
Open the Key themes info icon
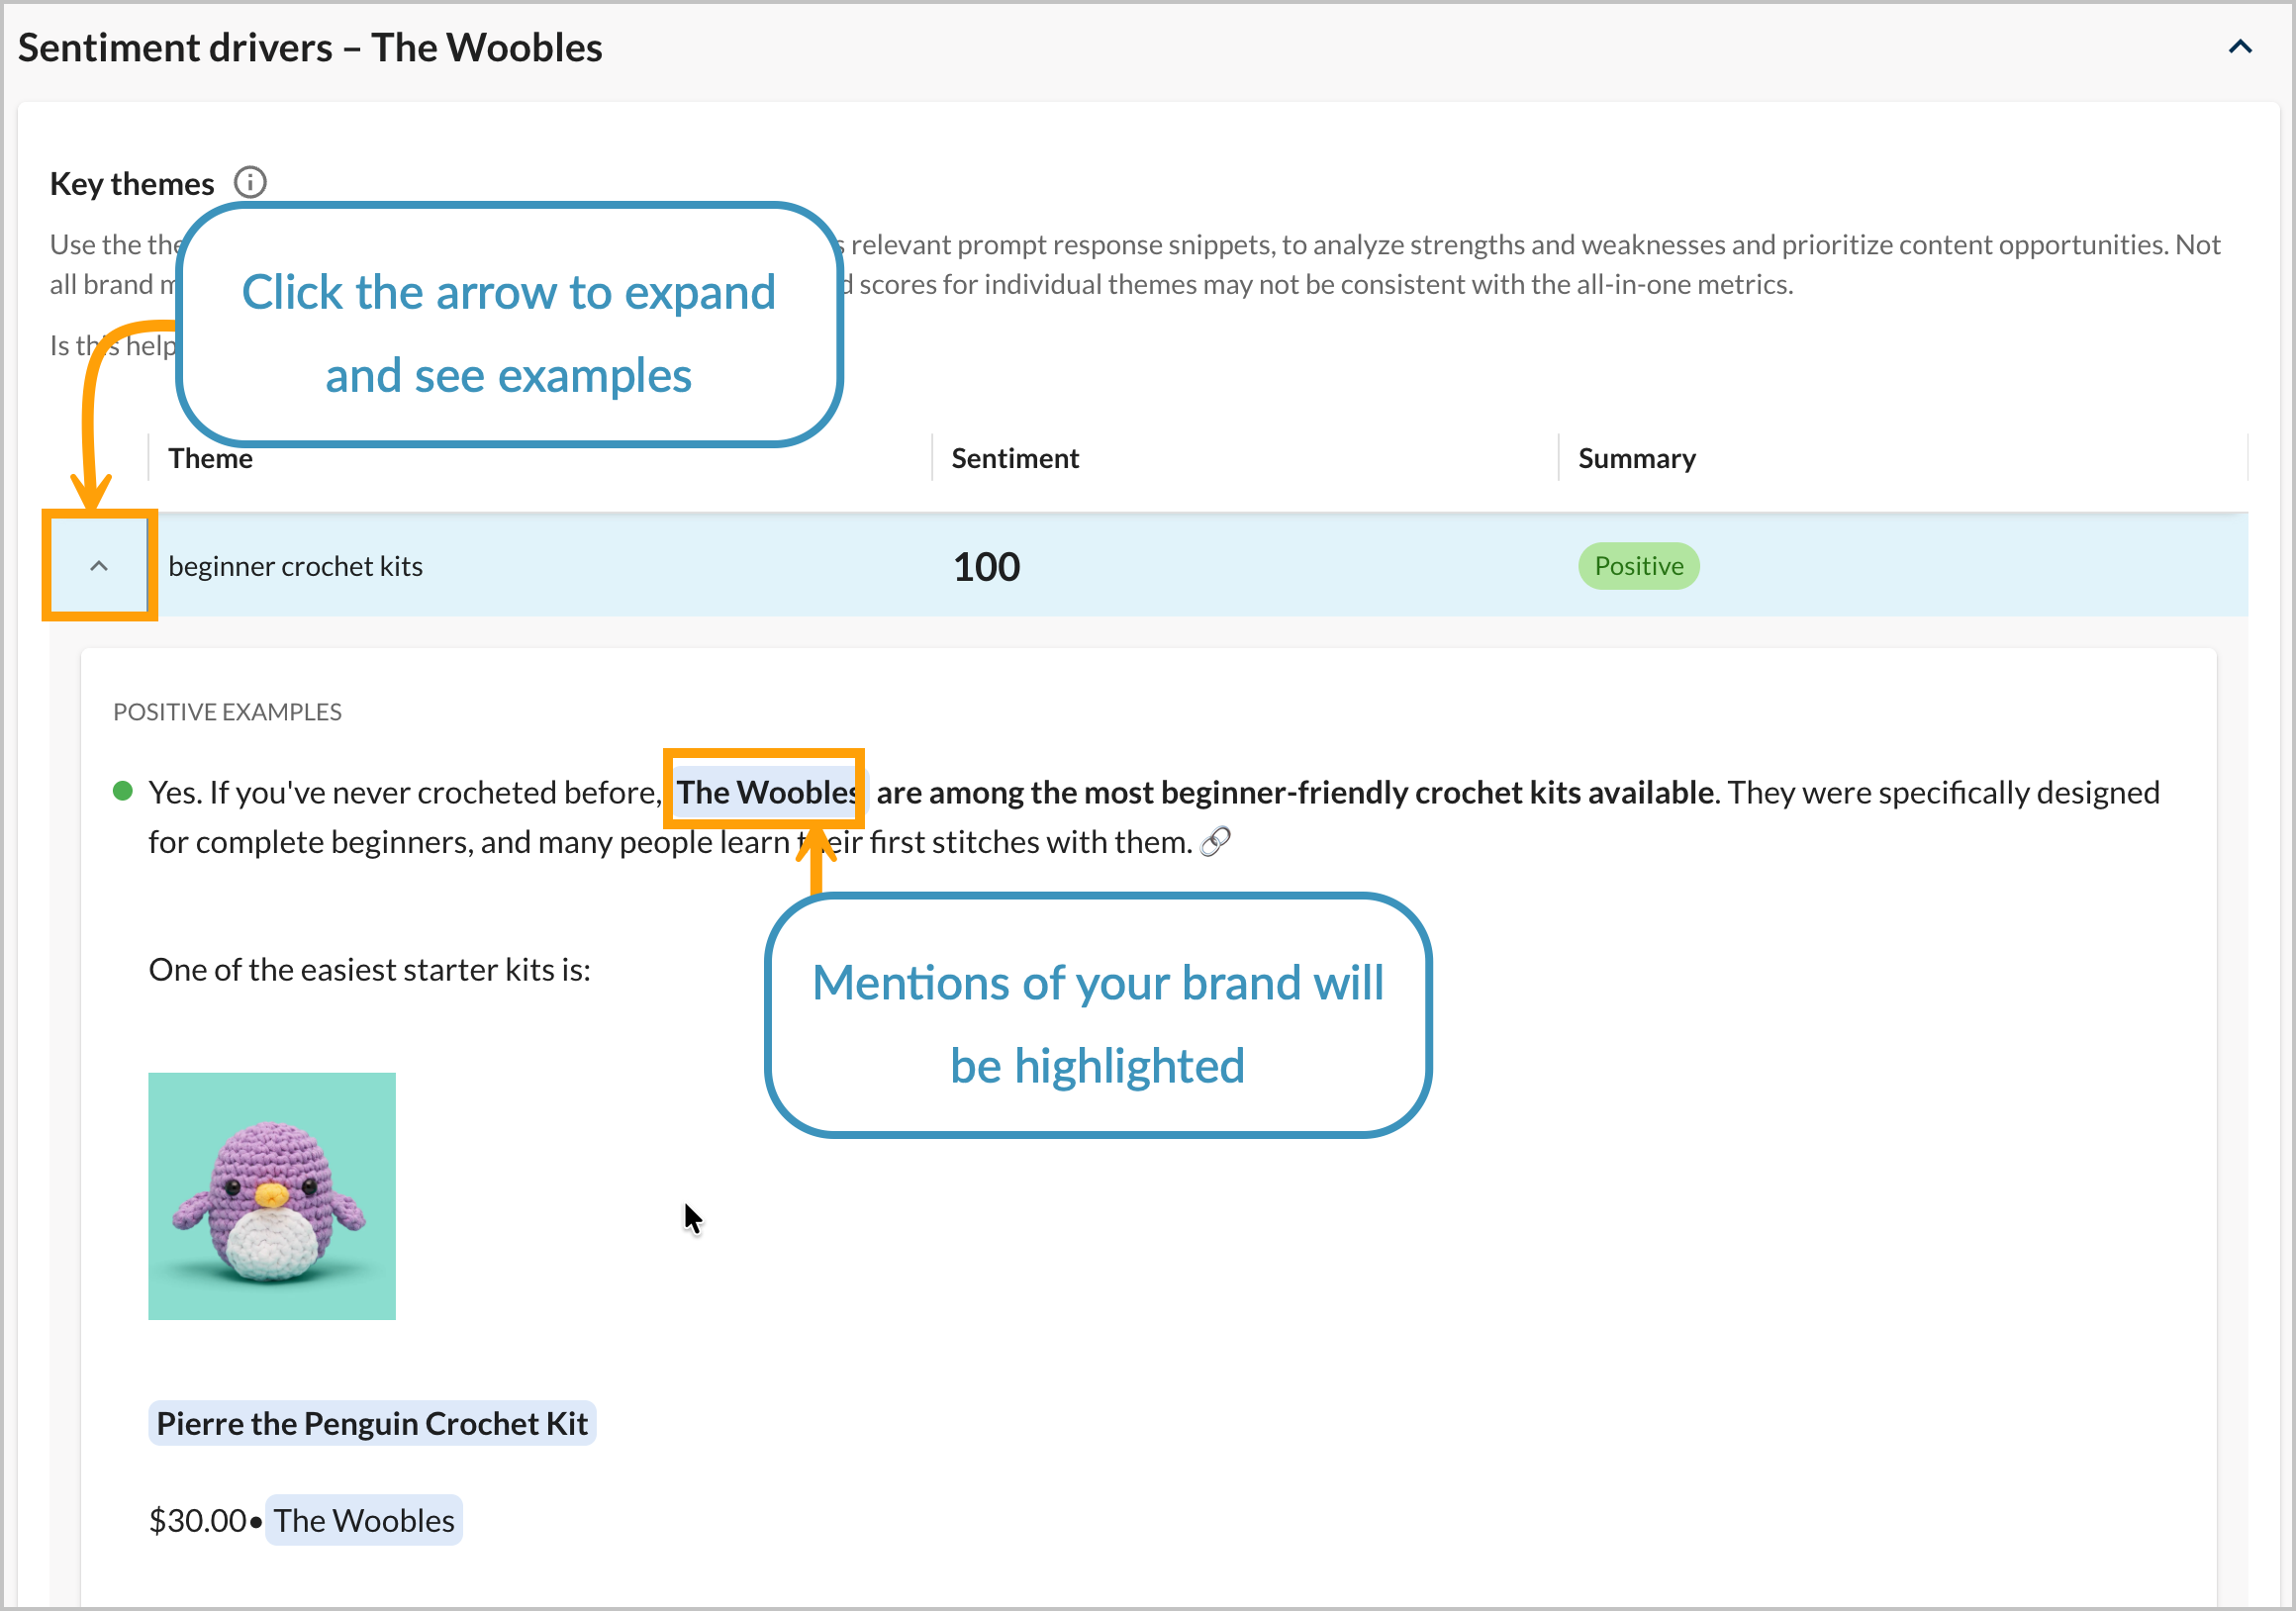coord(250,183)
